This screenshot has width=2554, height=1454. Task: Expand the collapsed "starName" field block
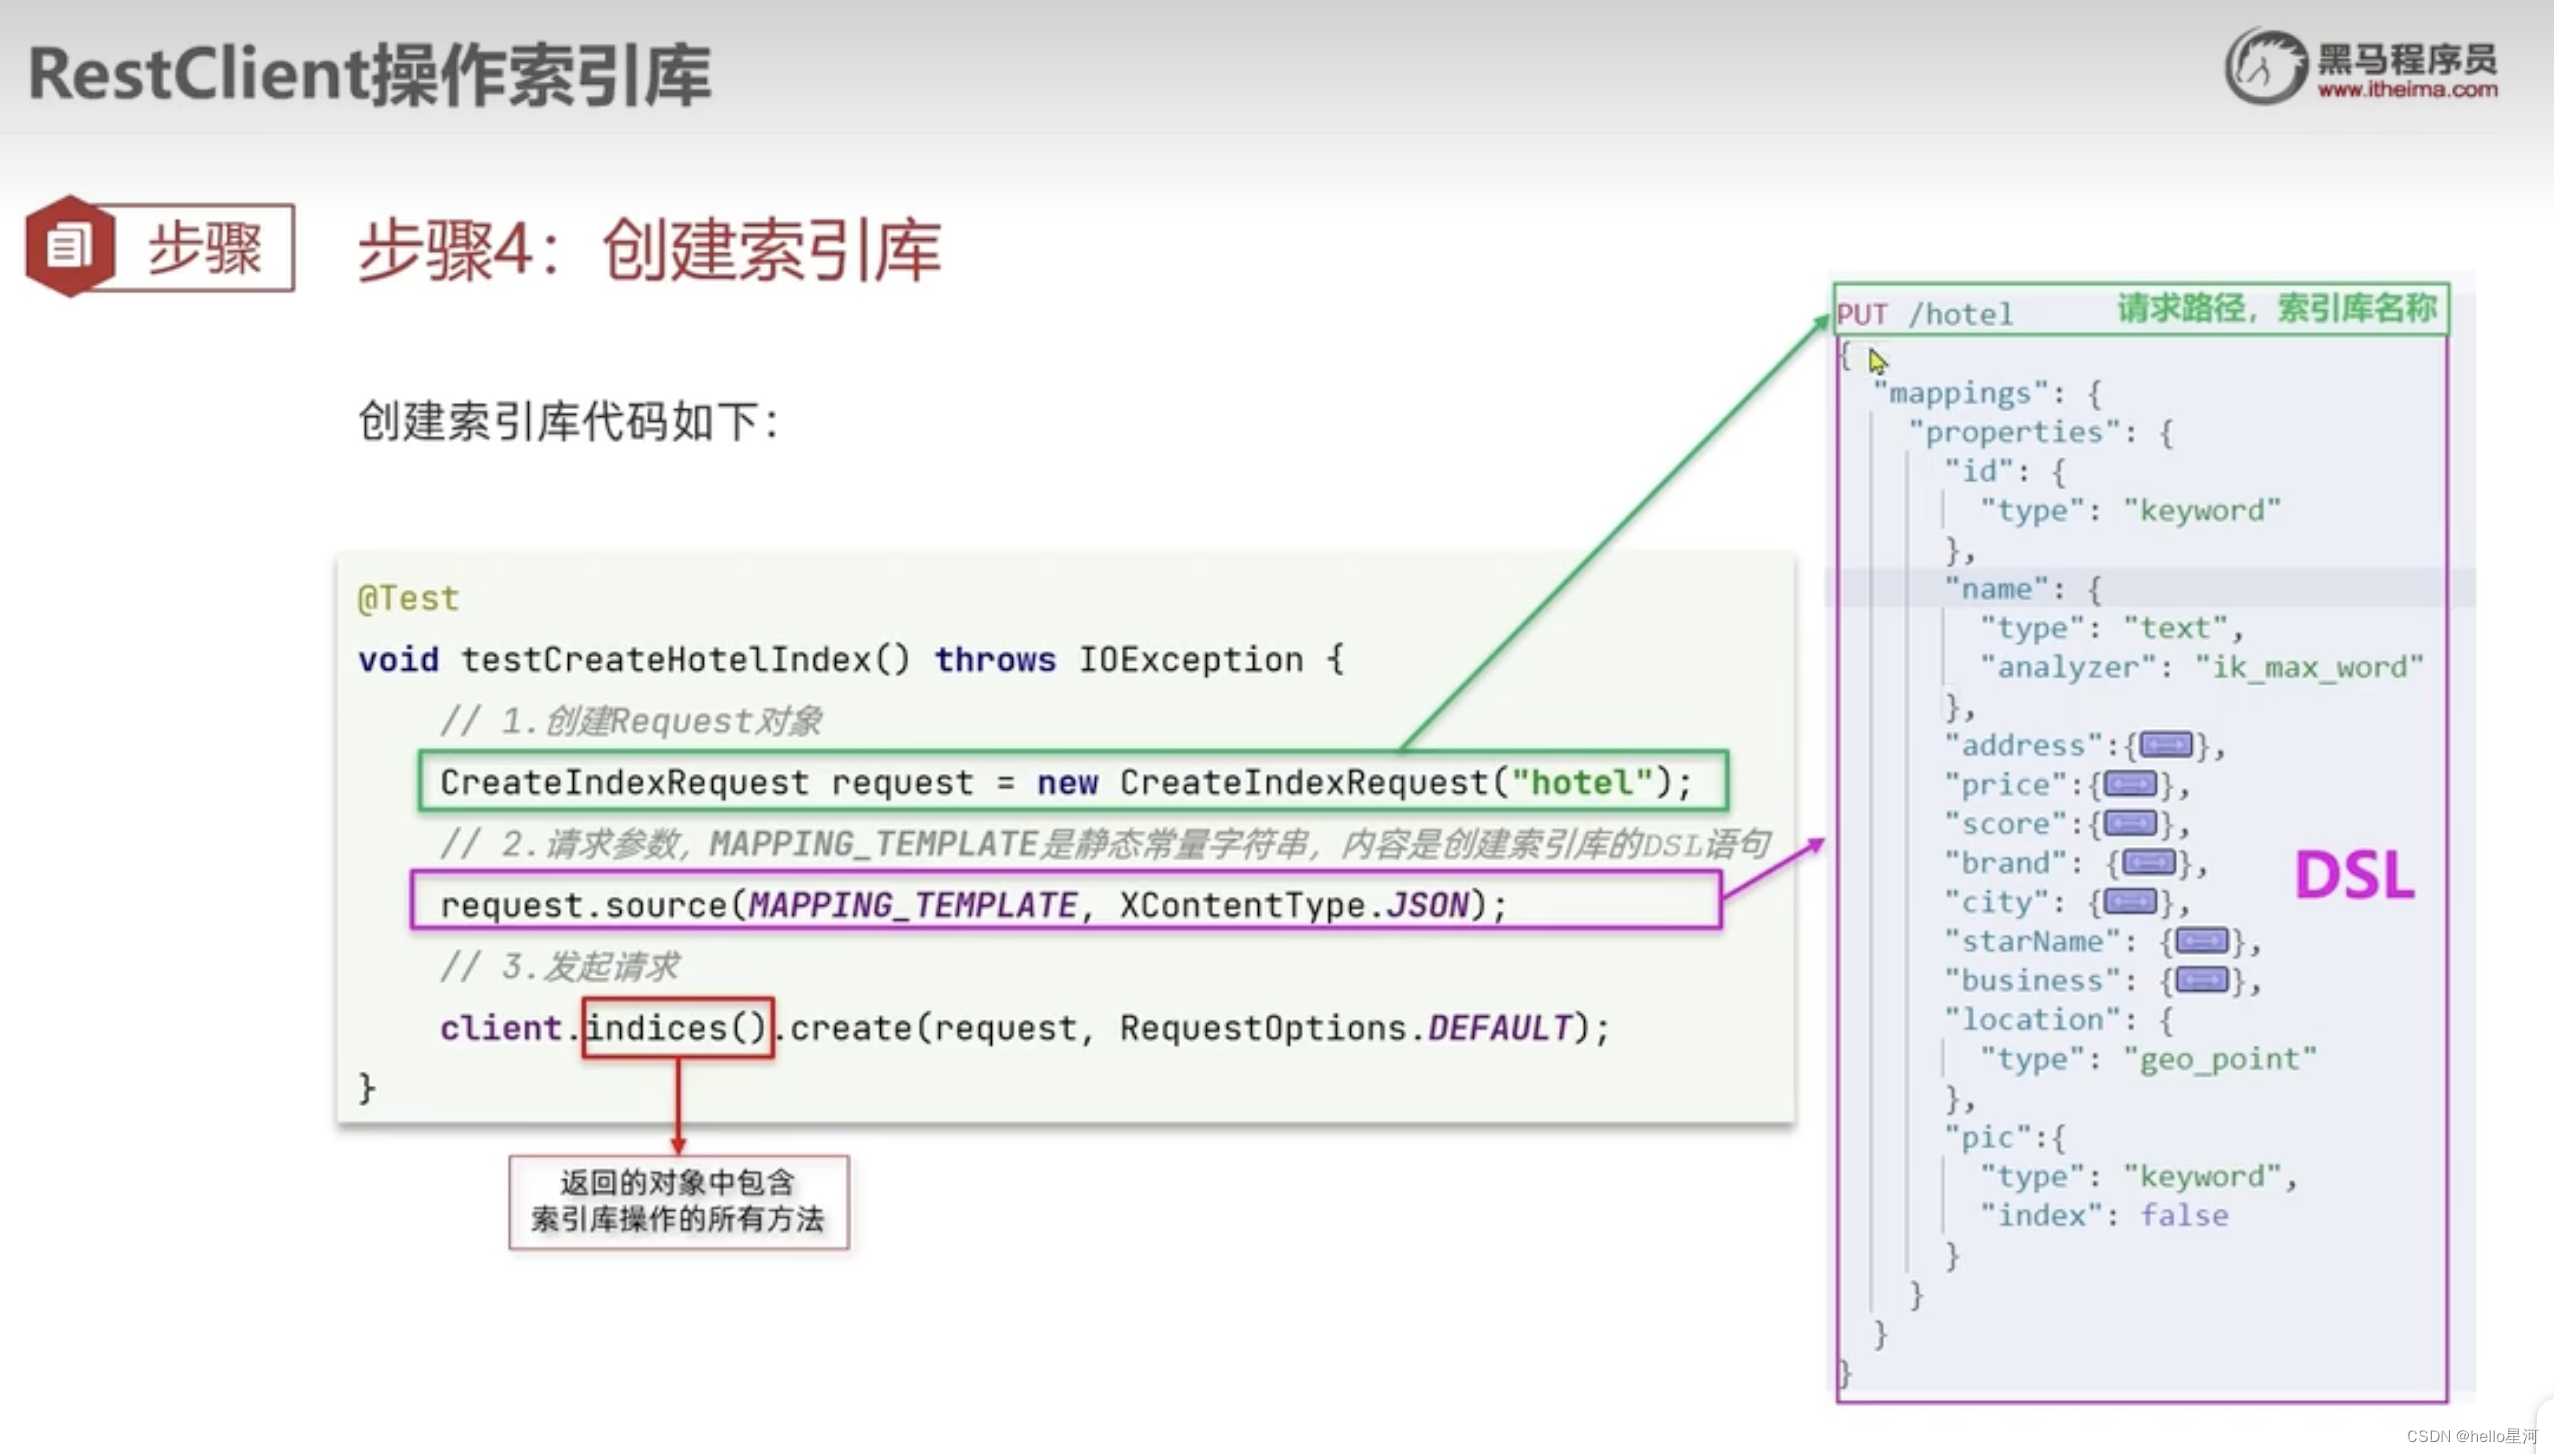pyautogui.click(x=2202, y=941)
